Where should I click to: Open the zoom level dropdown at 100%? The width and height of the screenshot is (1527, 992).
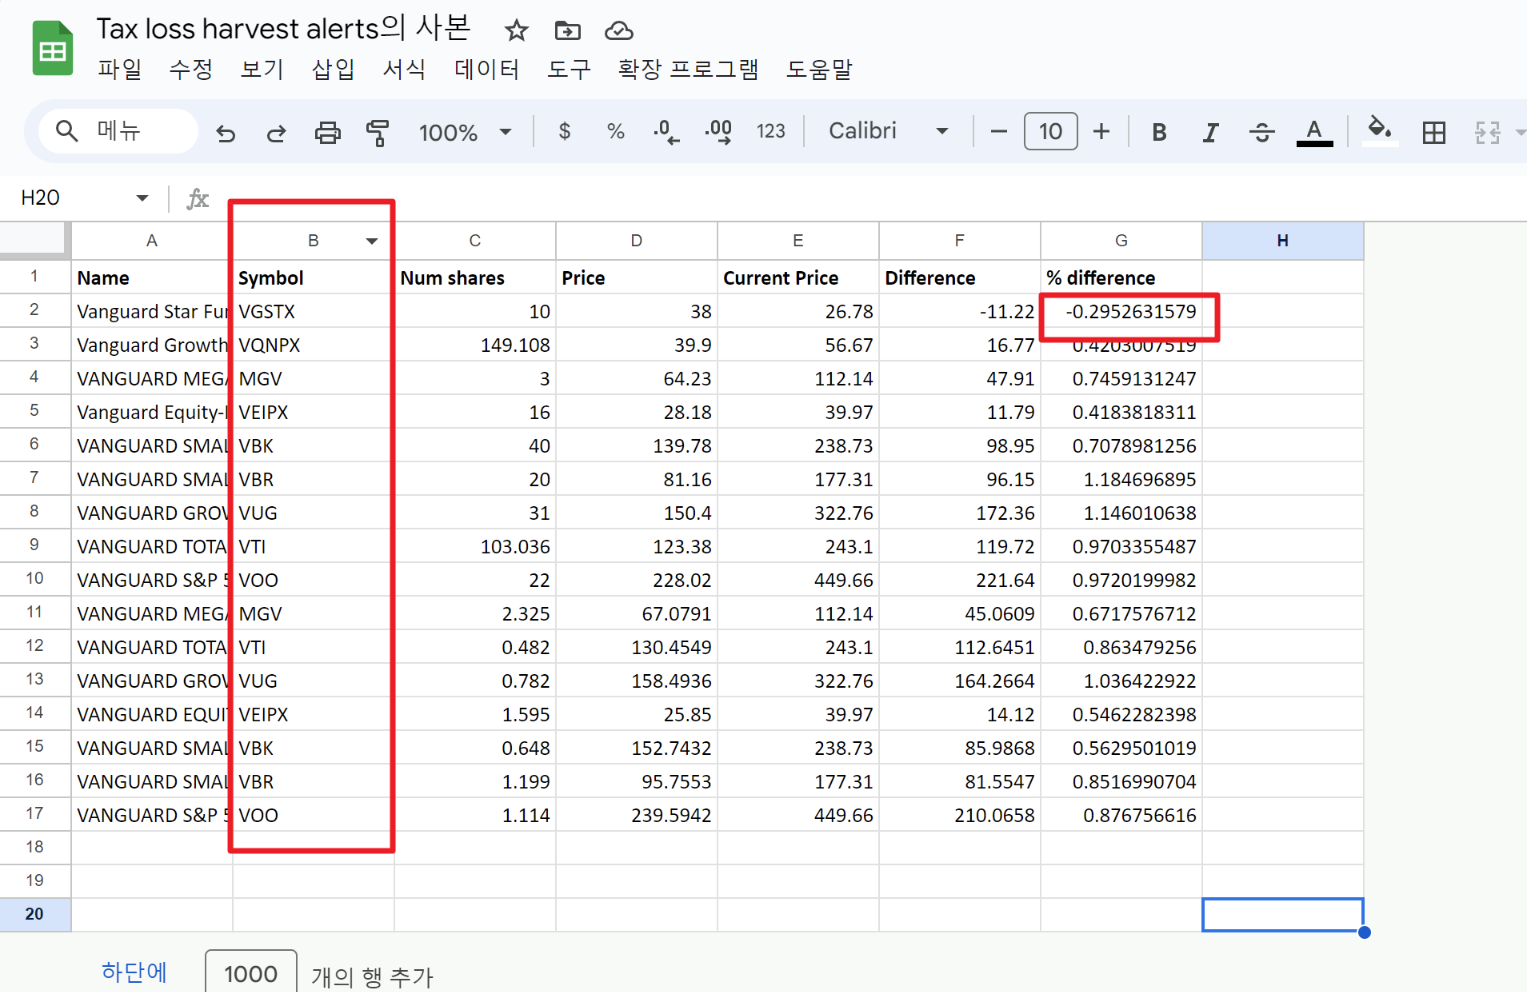click(465, 132)
